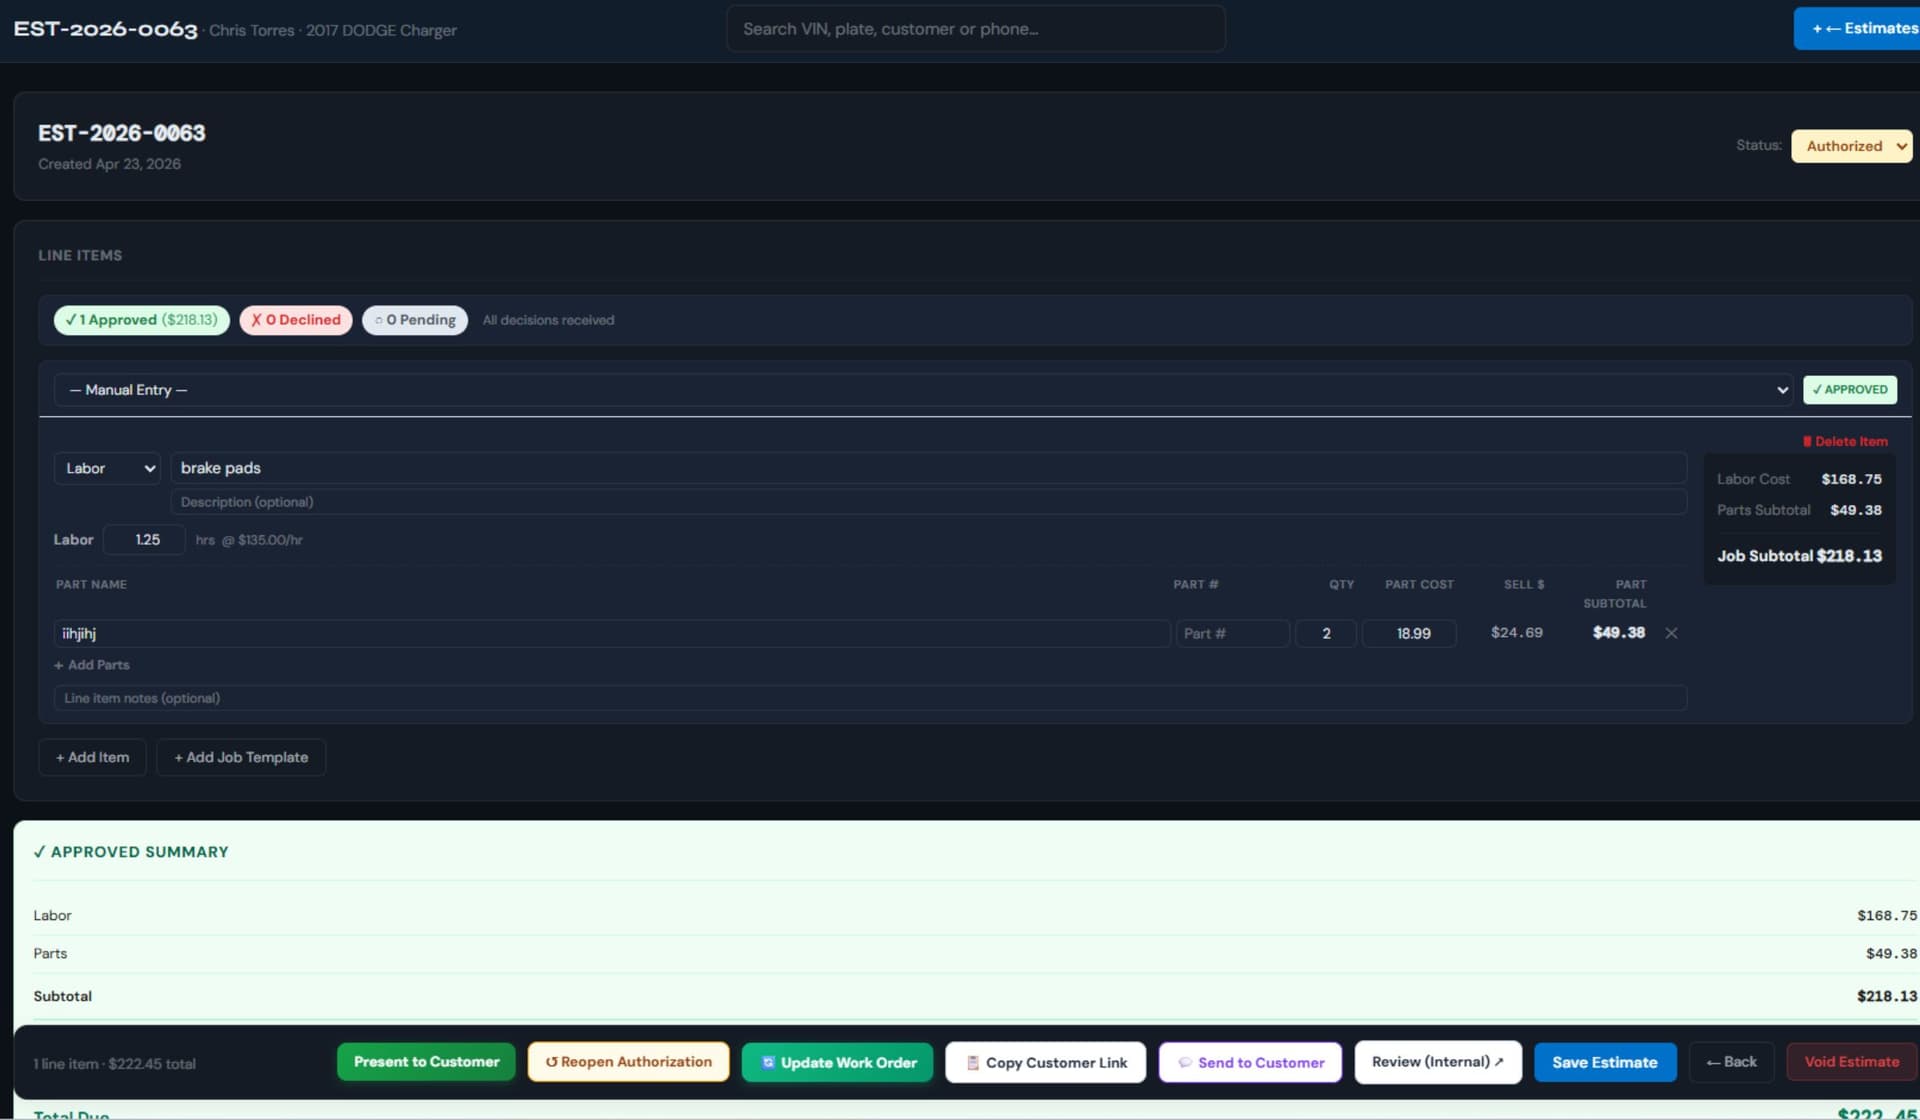Select the 0 Pending filter pill
The height and width of the screenshot is (1120, 1920).
[x=415, y=320]
